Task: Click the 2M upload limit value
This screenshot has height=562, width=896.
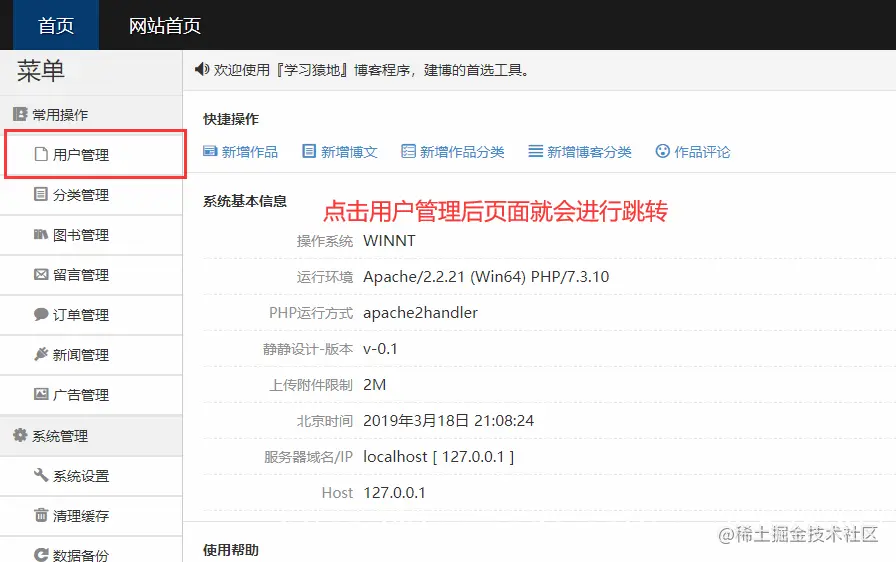Action: [x=374, y=385]
